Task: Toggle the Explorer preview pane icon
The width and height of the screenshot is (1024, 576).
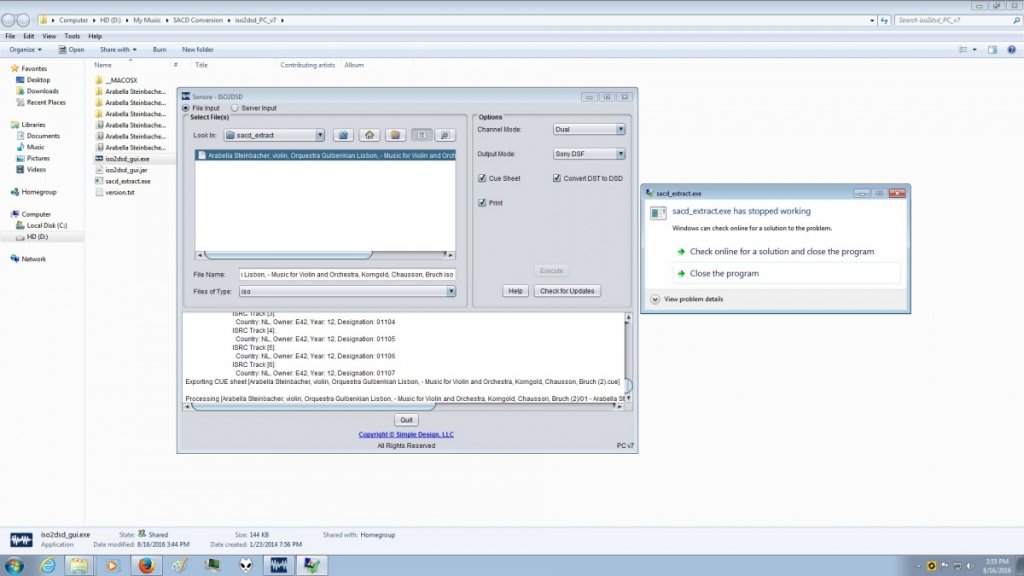Action: pos(993,50)
